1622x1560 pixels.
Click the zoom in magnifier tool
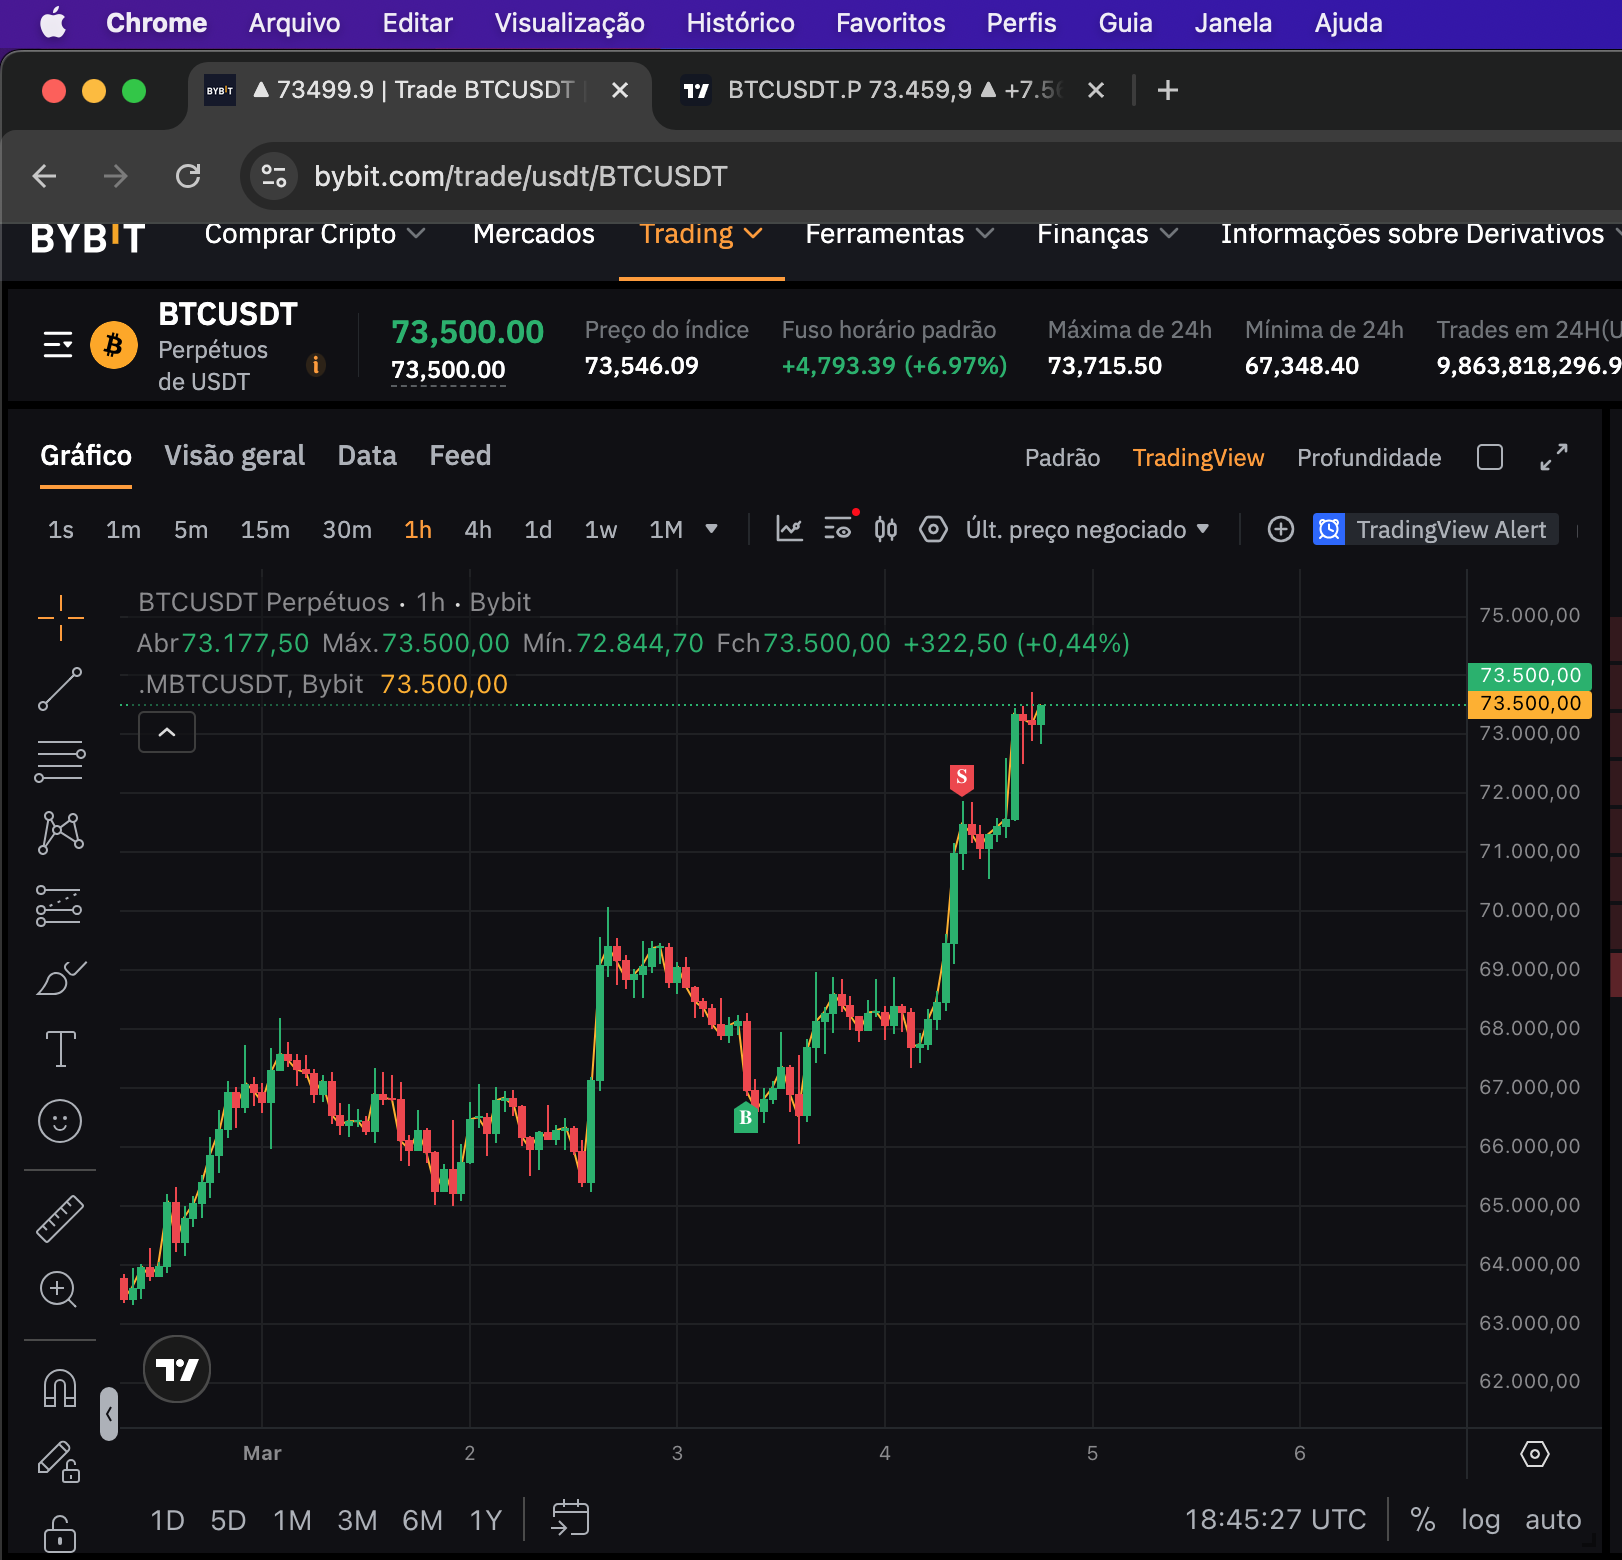coord(58,1290)
